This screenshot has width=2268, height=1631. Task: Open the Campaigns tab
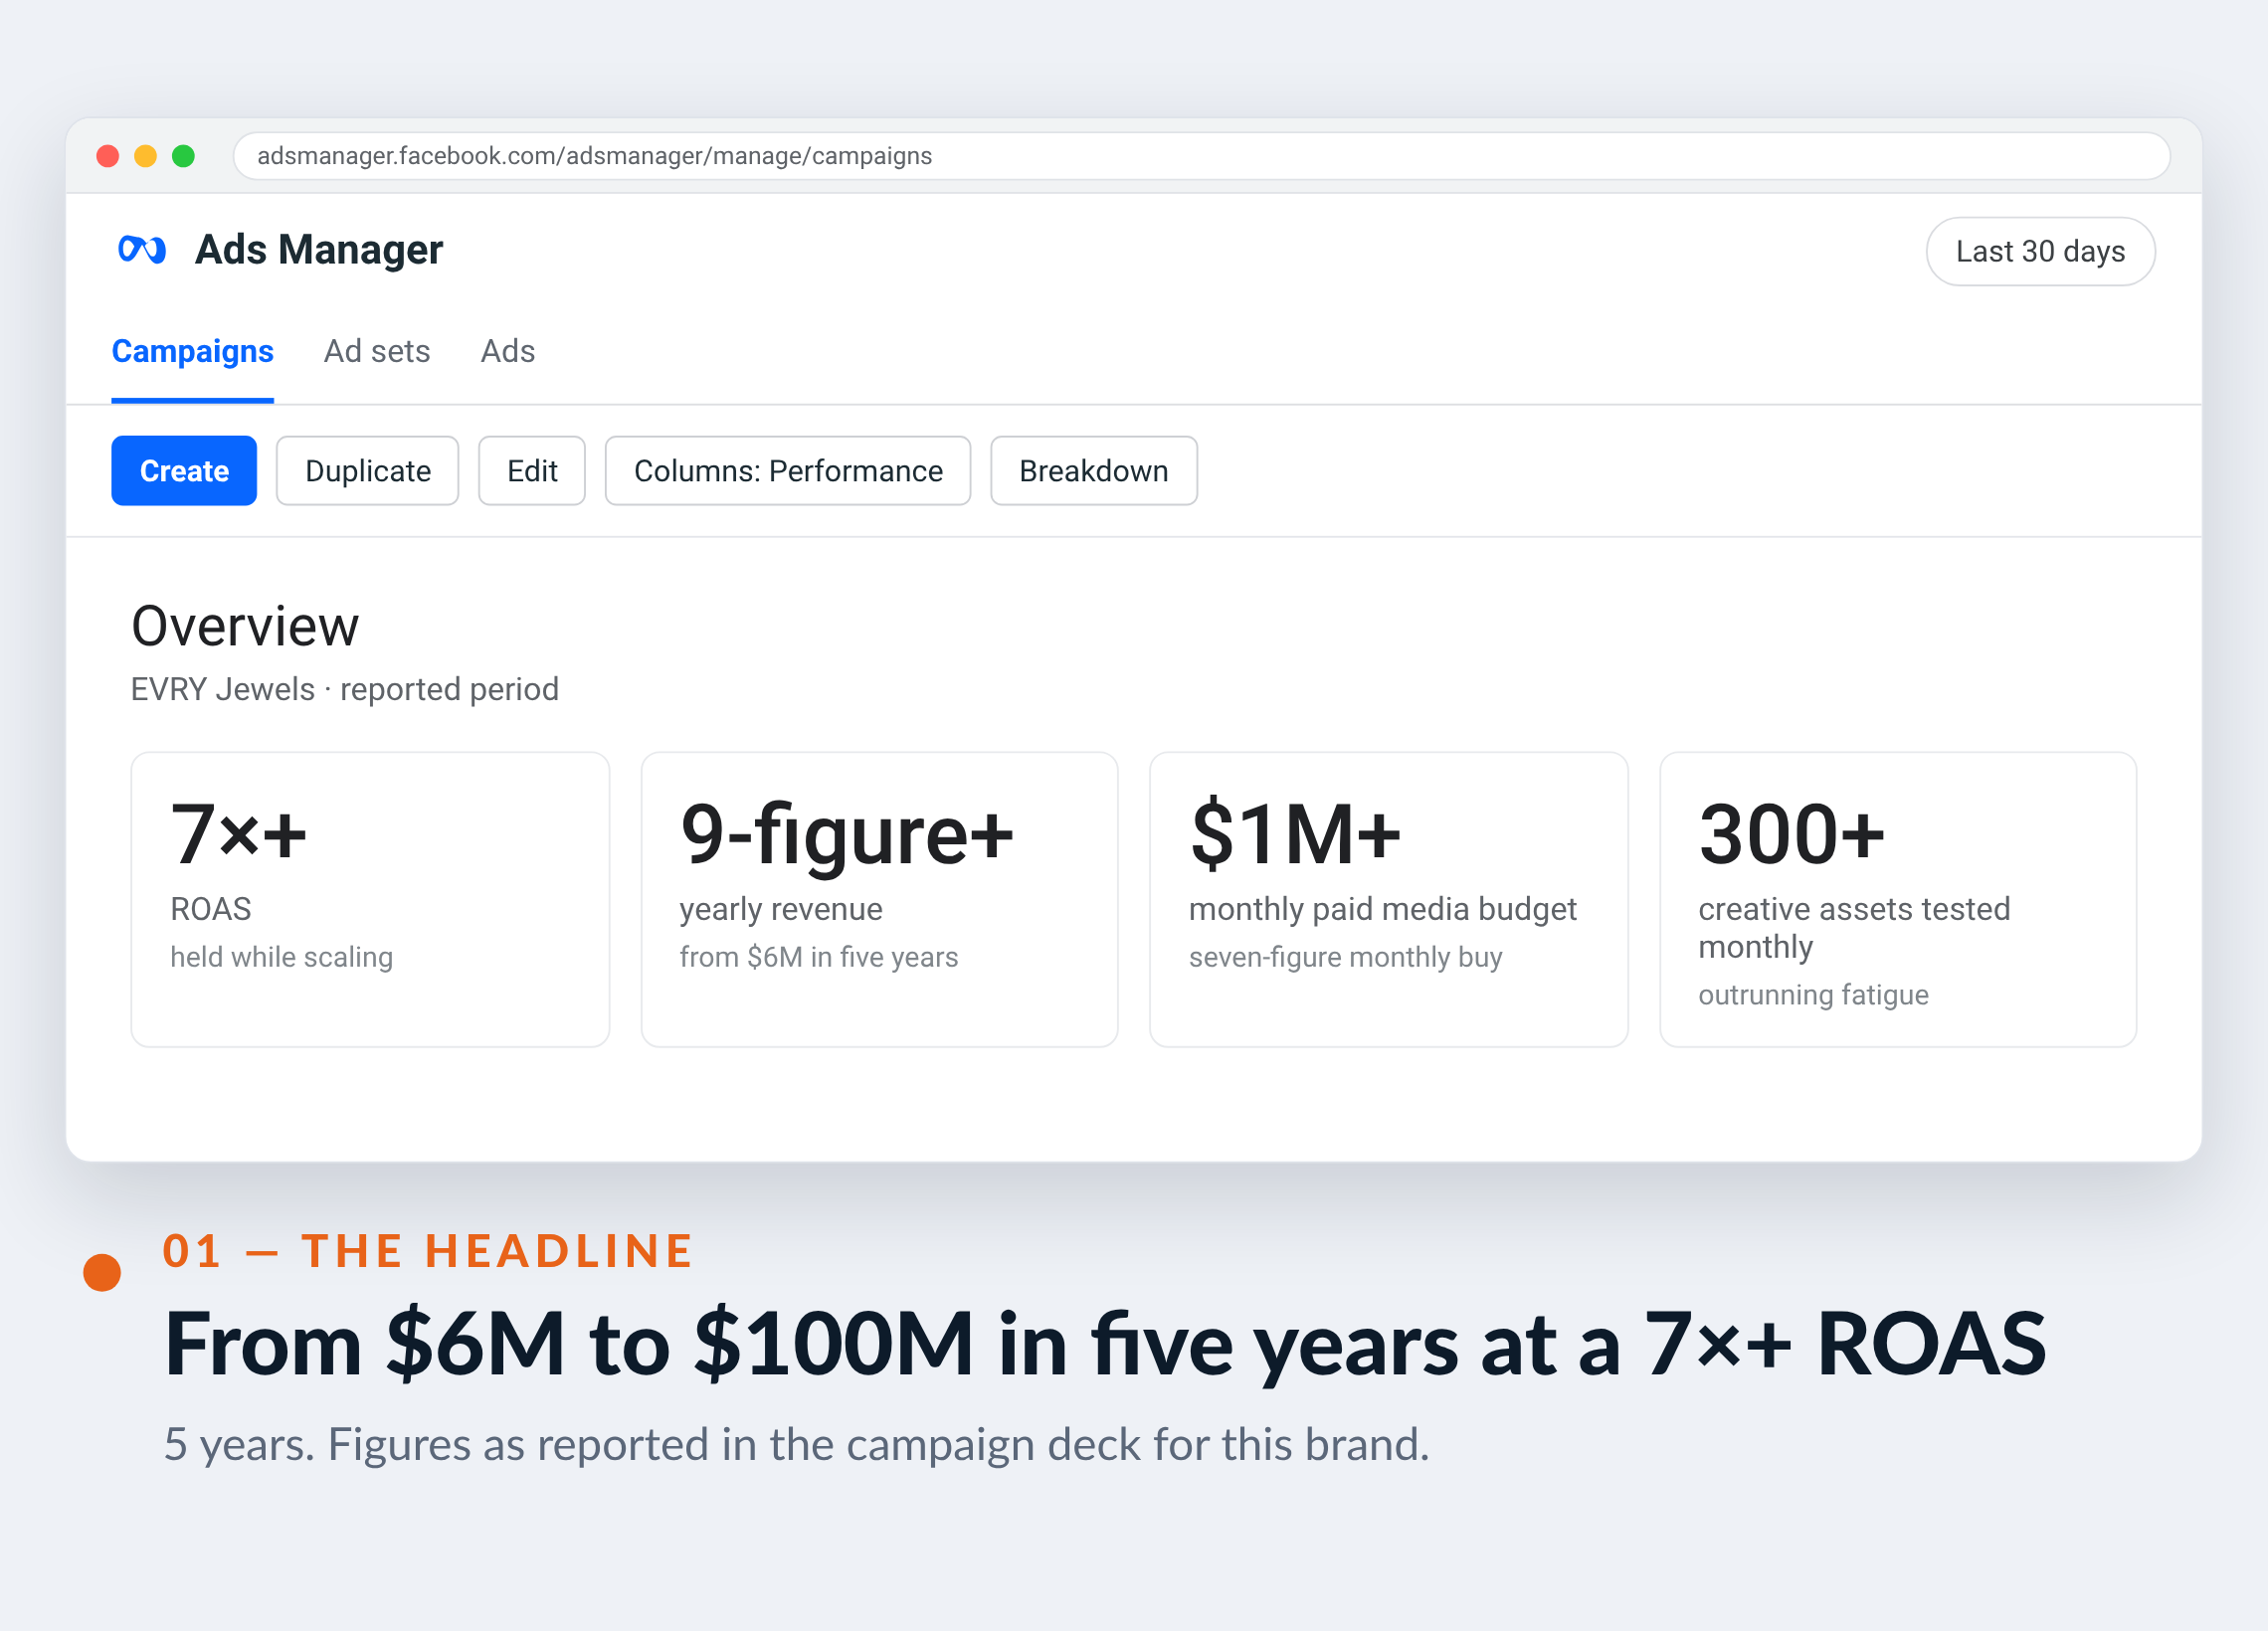tap(192, 351)
